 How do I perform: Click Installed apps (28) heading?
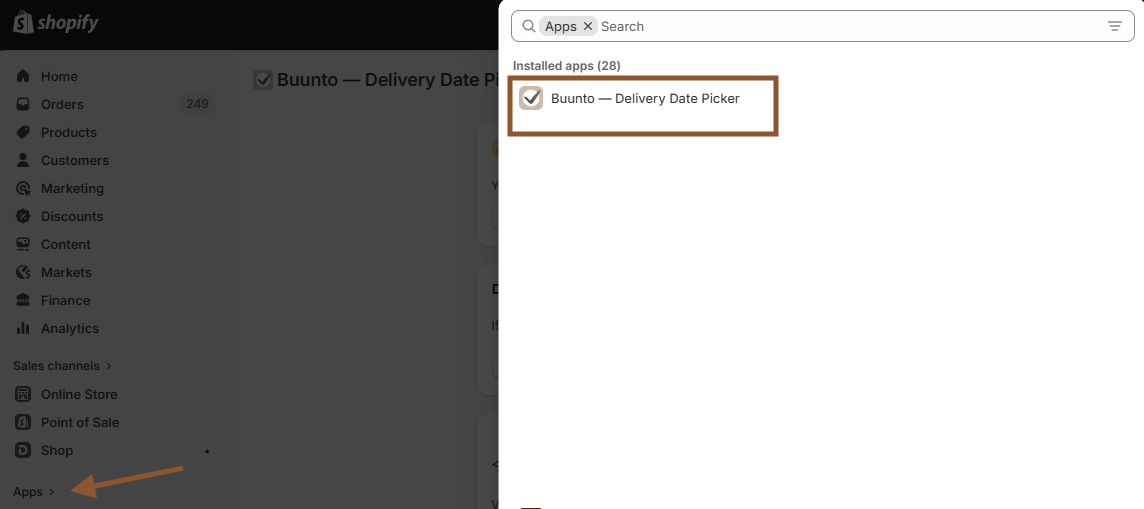pos(566,66)
